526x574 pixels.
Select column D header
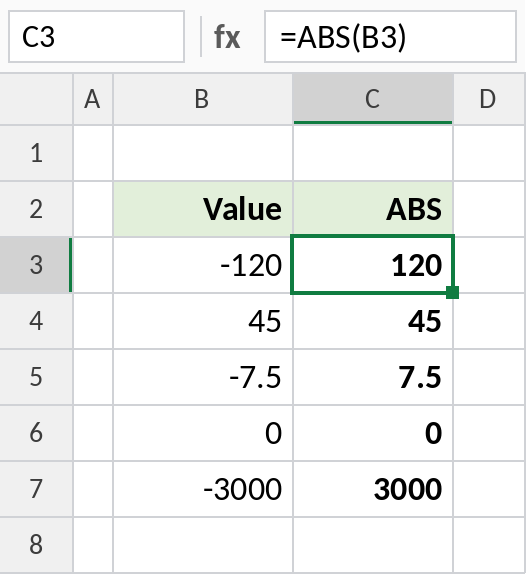tap(489, 99)
